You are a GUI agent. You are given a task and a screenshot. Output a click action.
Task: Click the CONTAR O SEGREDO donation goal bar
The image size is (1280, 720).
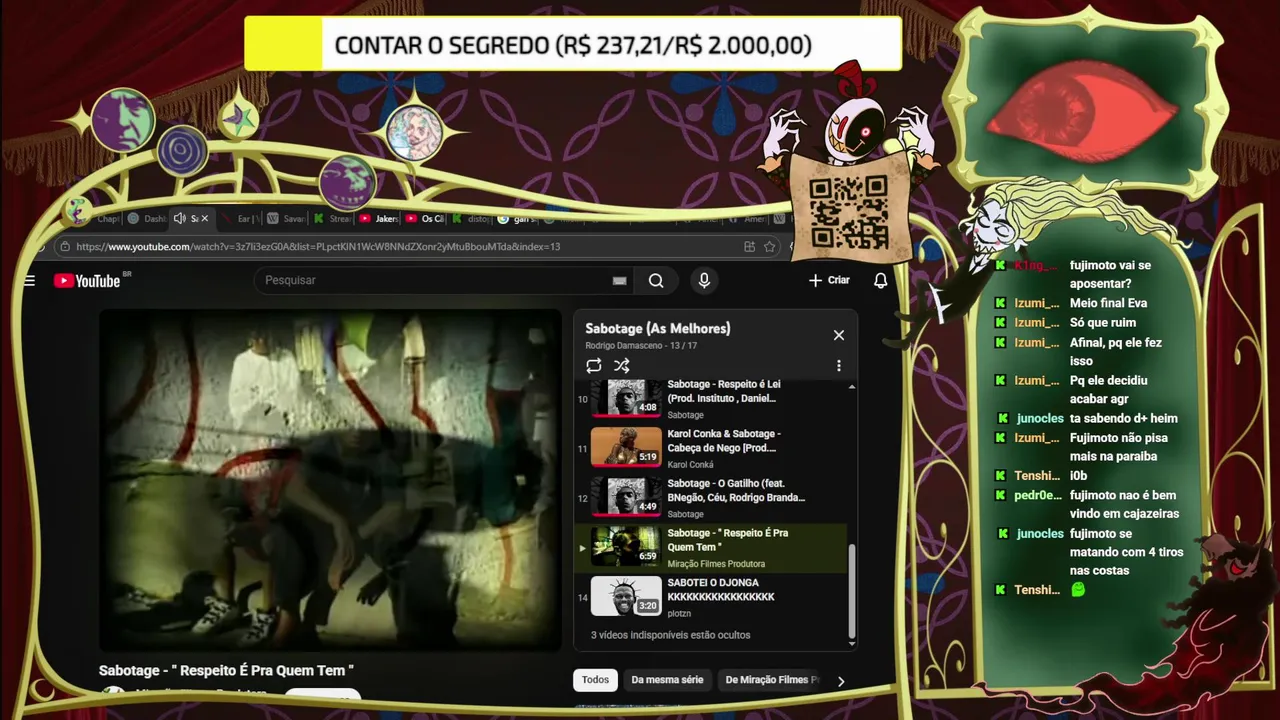pyautogui.click(x=573, y=45)
